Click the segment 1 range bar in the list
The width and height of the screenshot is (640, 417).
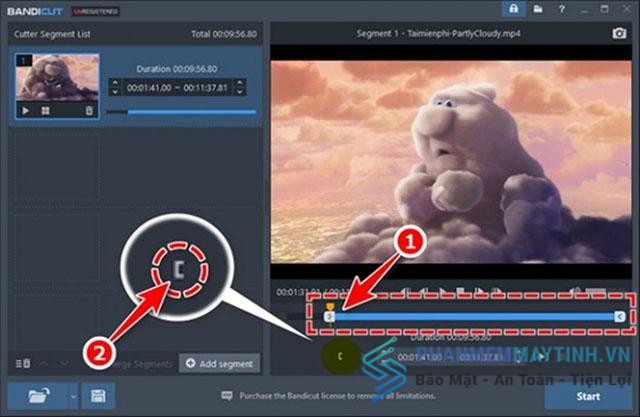pos(182,111)
